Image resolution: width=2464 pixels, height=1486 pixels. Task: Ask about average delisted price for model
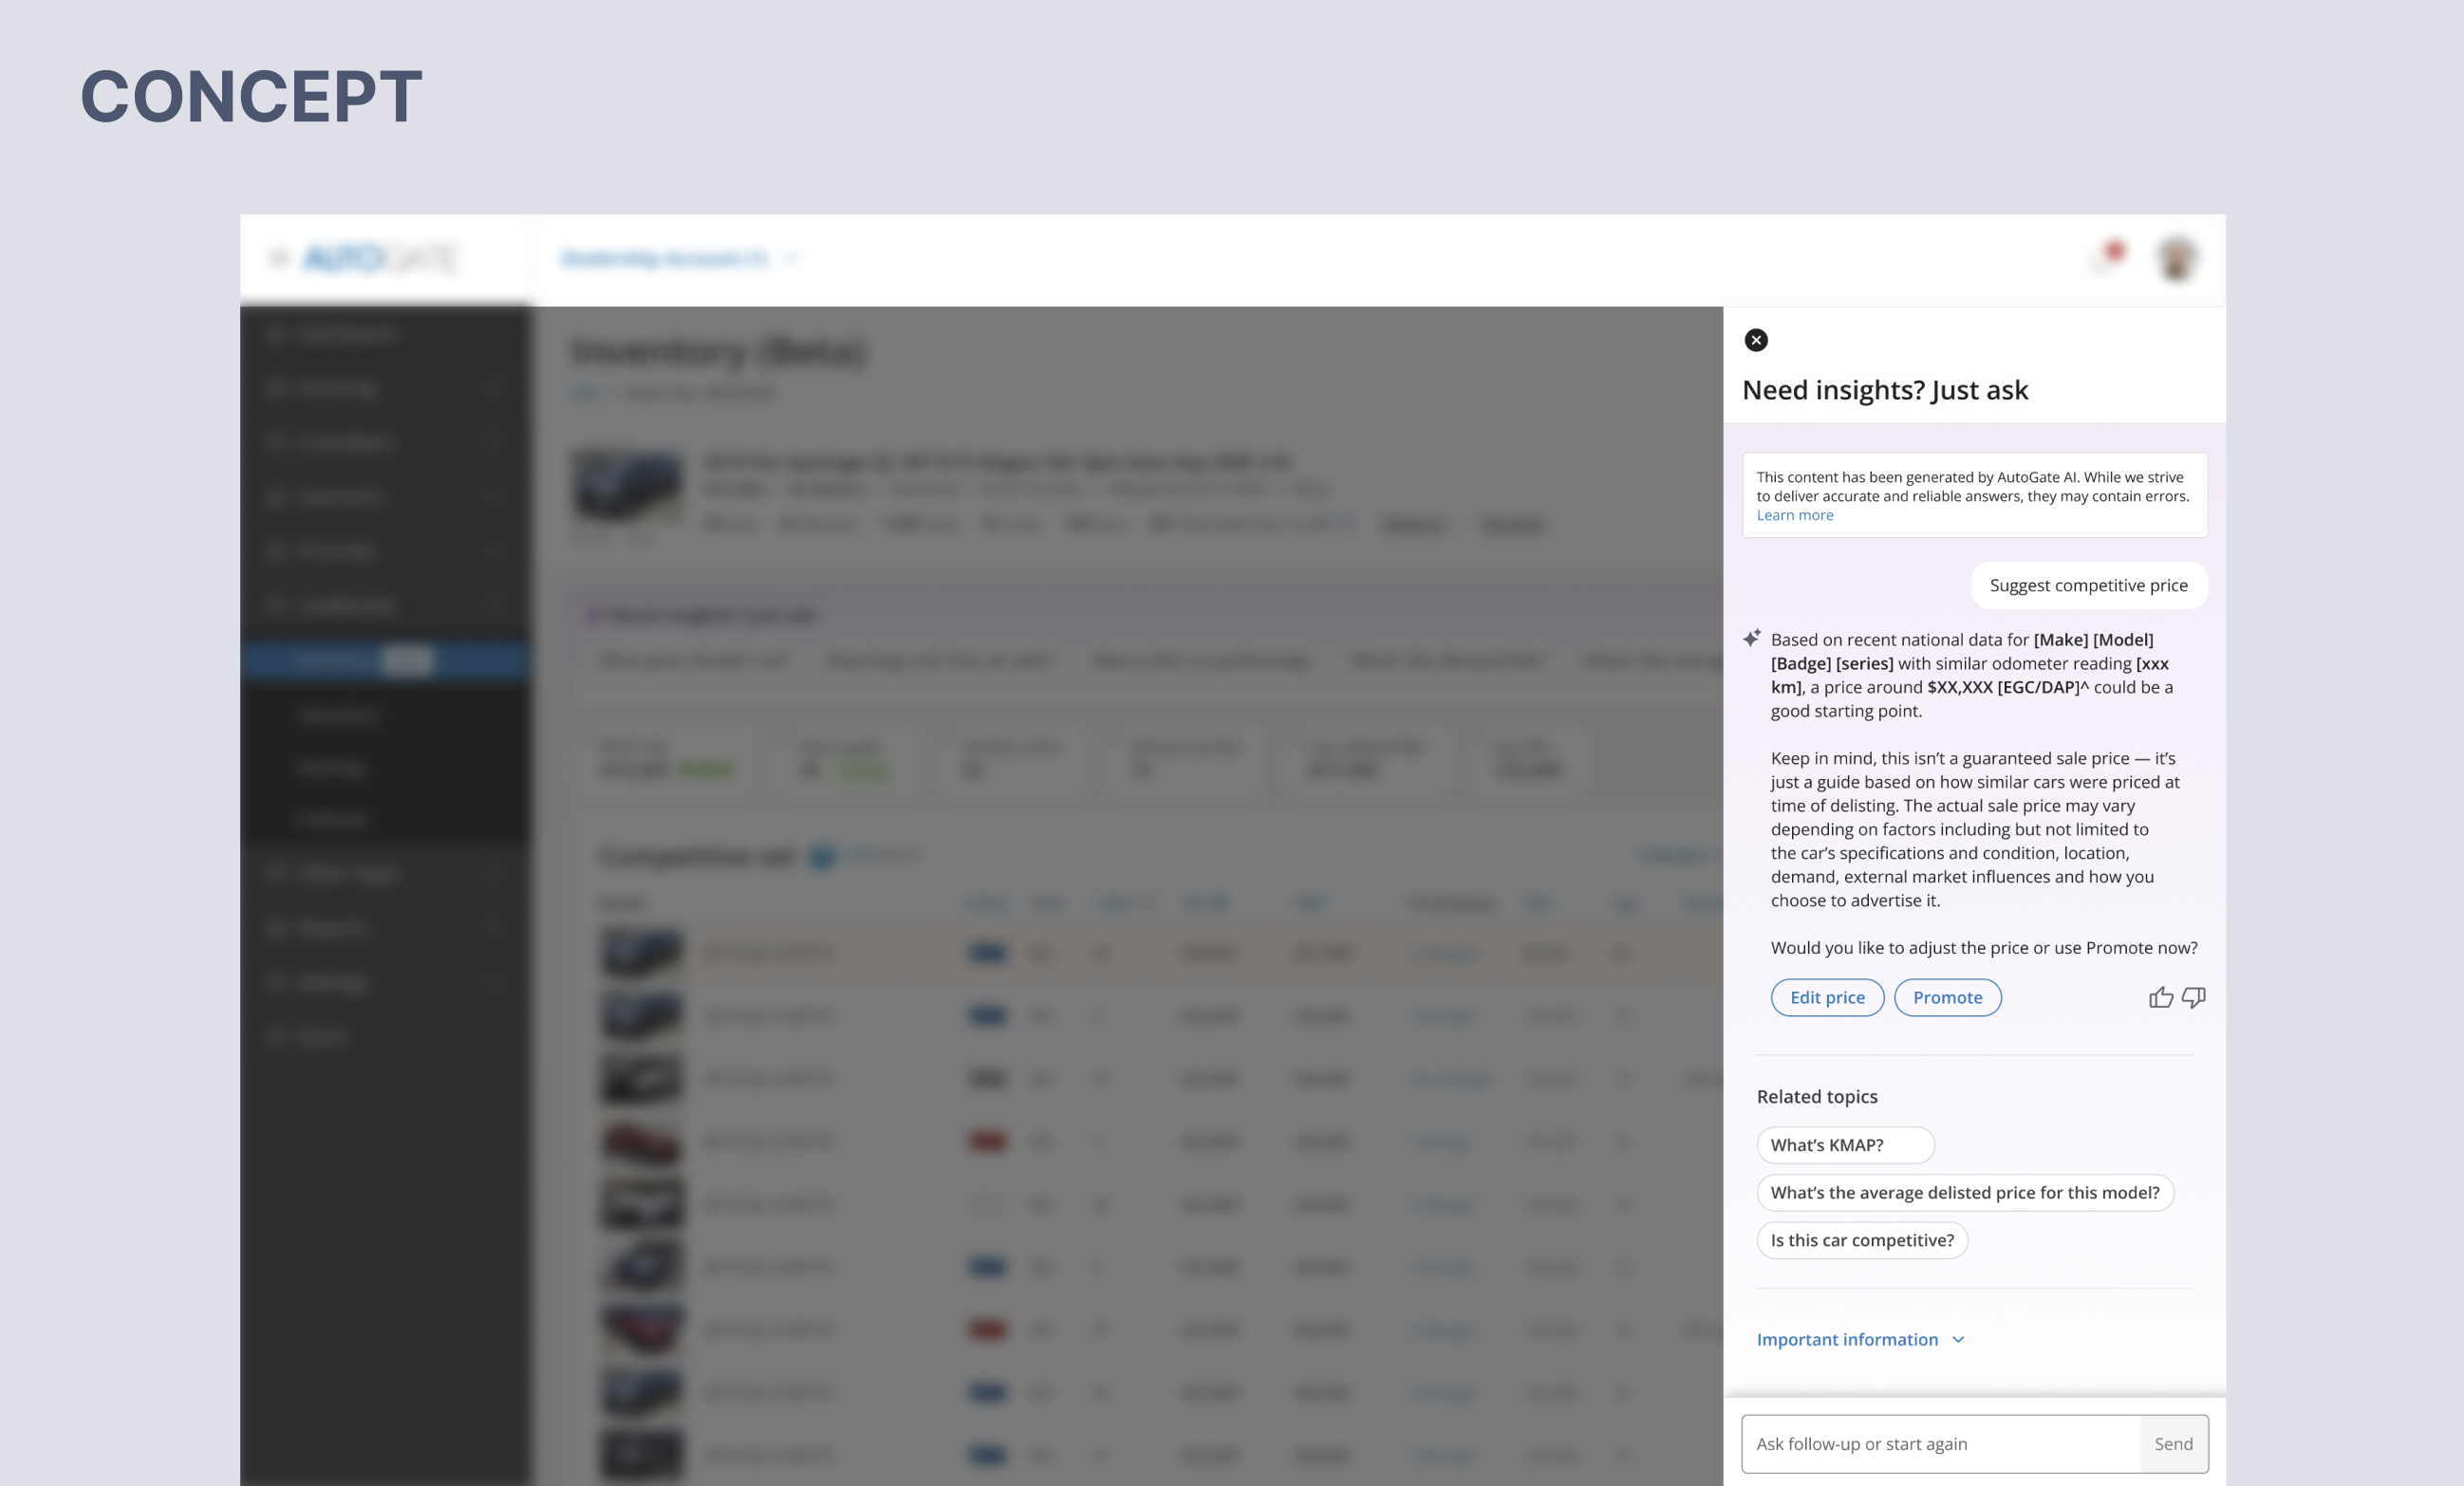pyautogui.click(x=1964, y=1192)
